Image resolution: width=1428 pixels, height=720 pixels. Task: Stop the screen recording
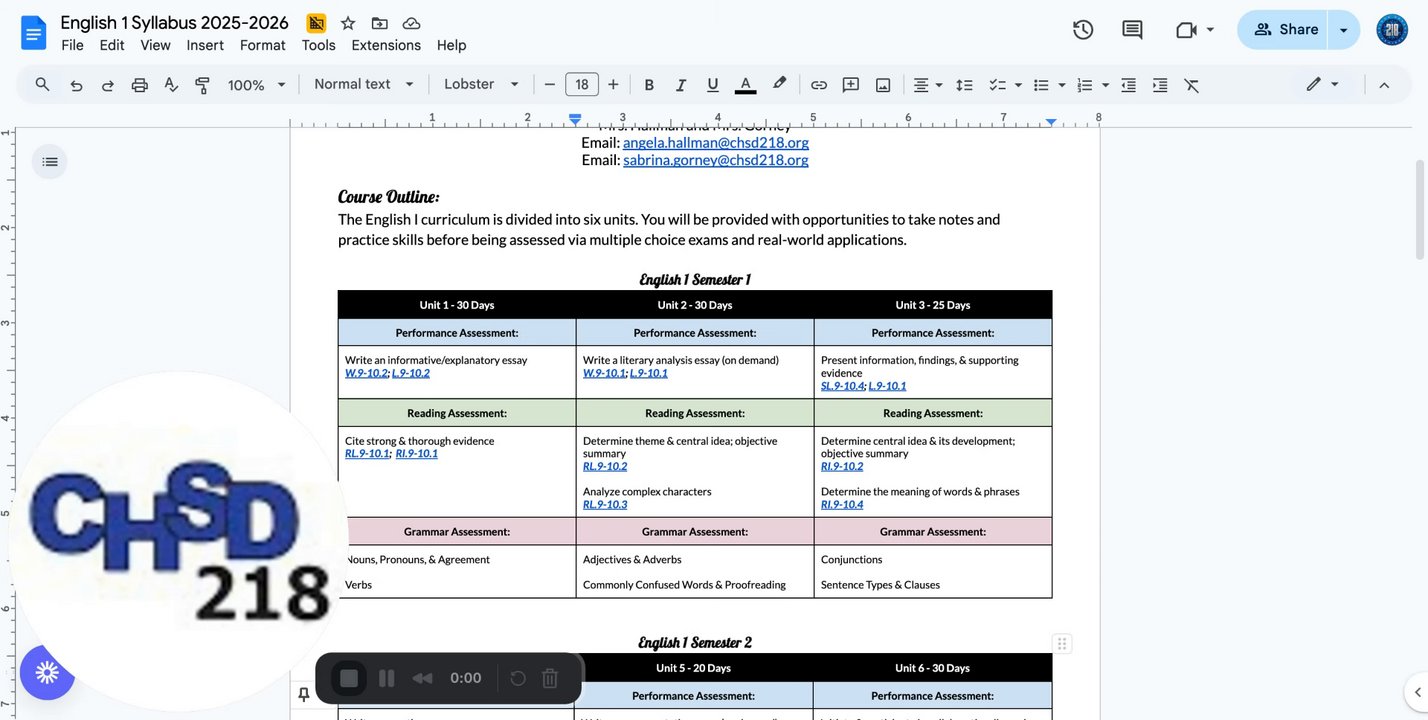(x=349, y=679)
